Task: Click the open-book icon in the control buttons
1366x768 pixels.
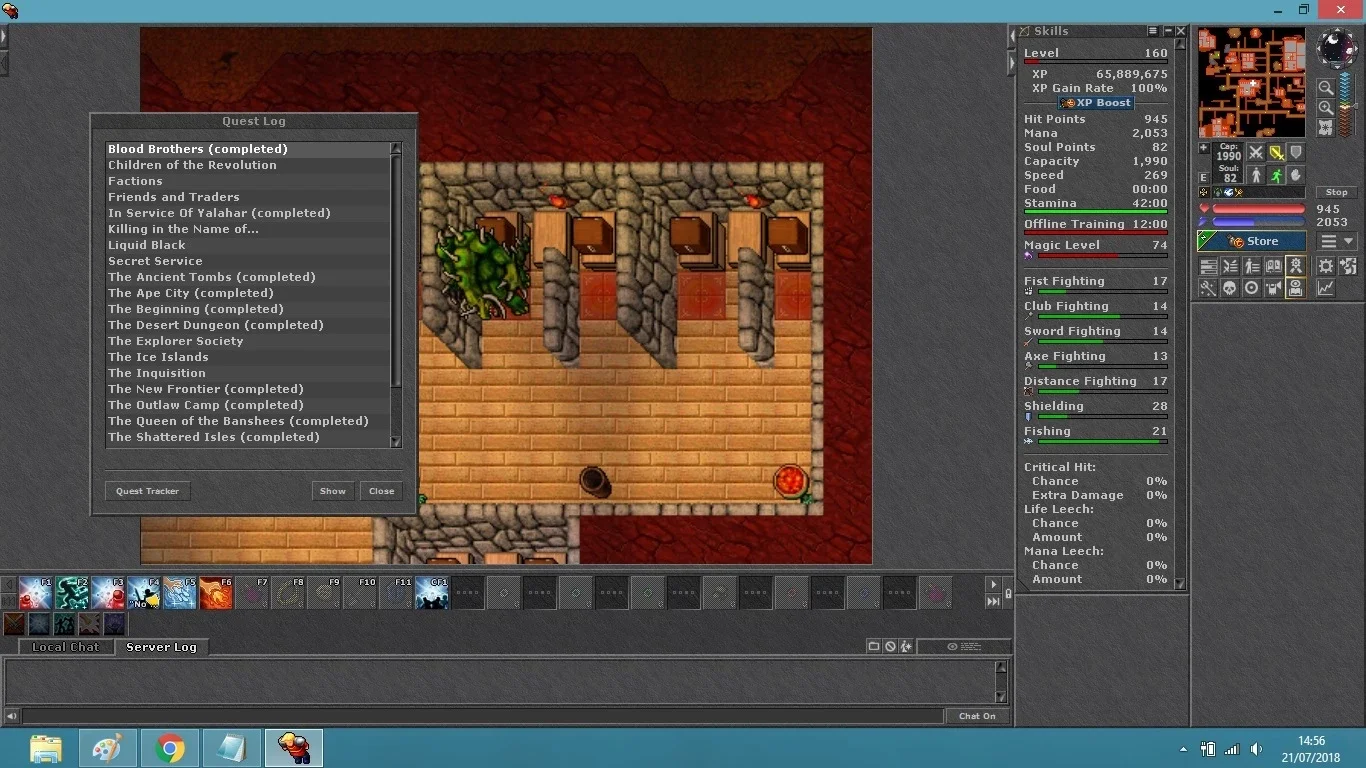Action: pos(1274,266)
